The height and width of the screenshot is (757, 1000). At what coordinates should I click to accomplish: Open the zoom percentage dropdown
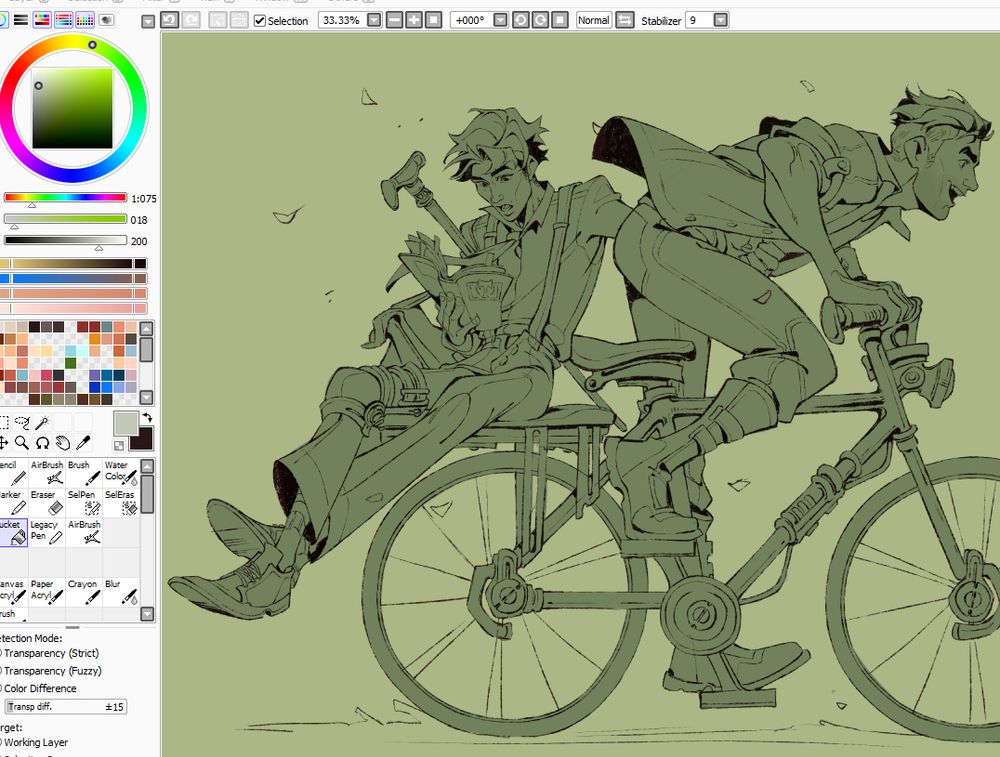pos(374,20)
